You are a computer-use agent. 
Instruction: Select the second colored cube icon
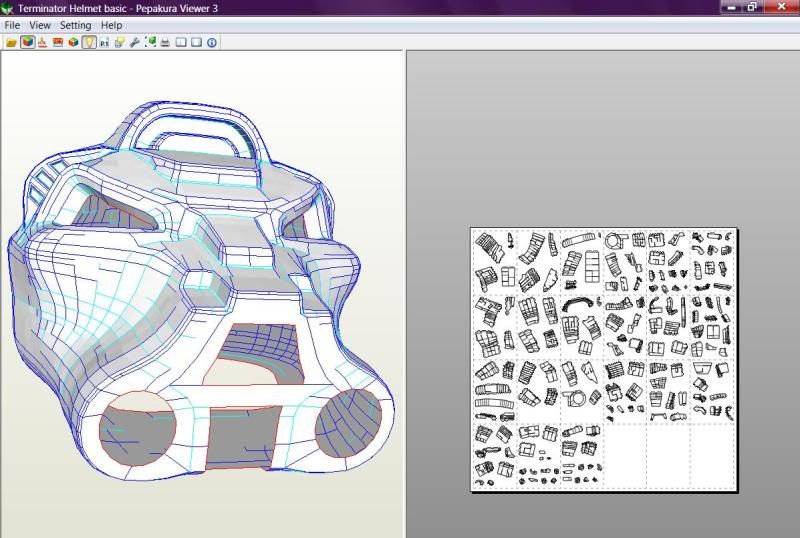[x=73, y=42]
